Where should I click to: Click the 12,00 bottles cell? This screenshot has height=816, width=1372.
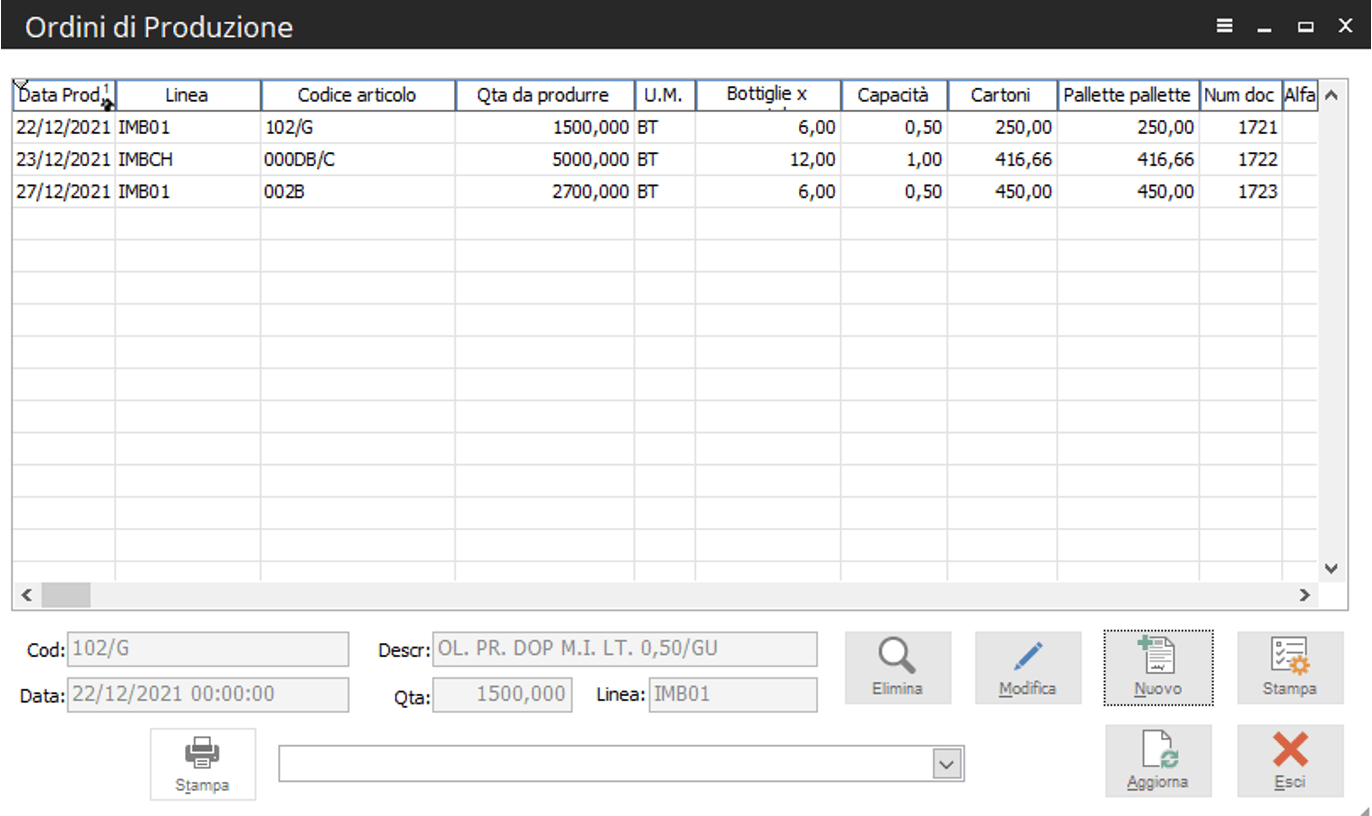[x=768, y=160]
